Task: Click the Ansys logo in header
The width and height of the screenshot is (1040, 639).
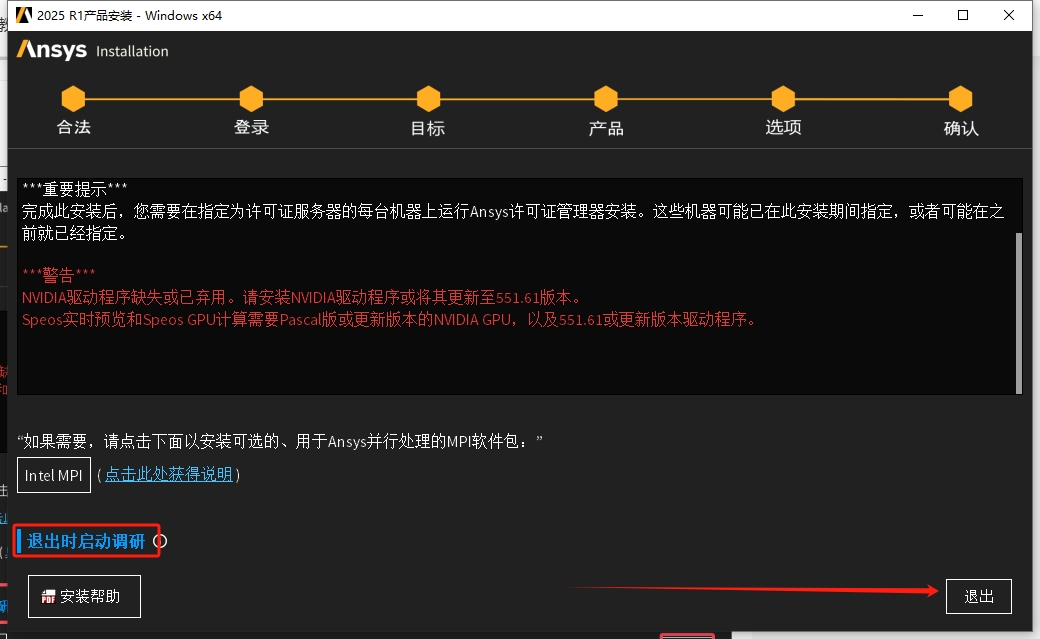Action: (52, 50)
